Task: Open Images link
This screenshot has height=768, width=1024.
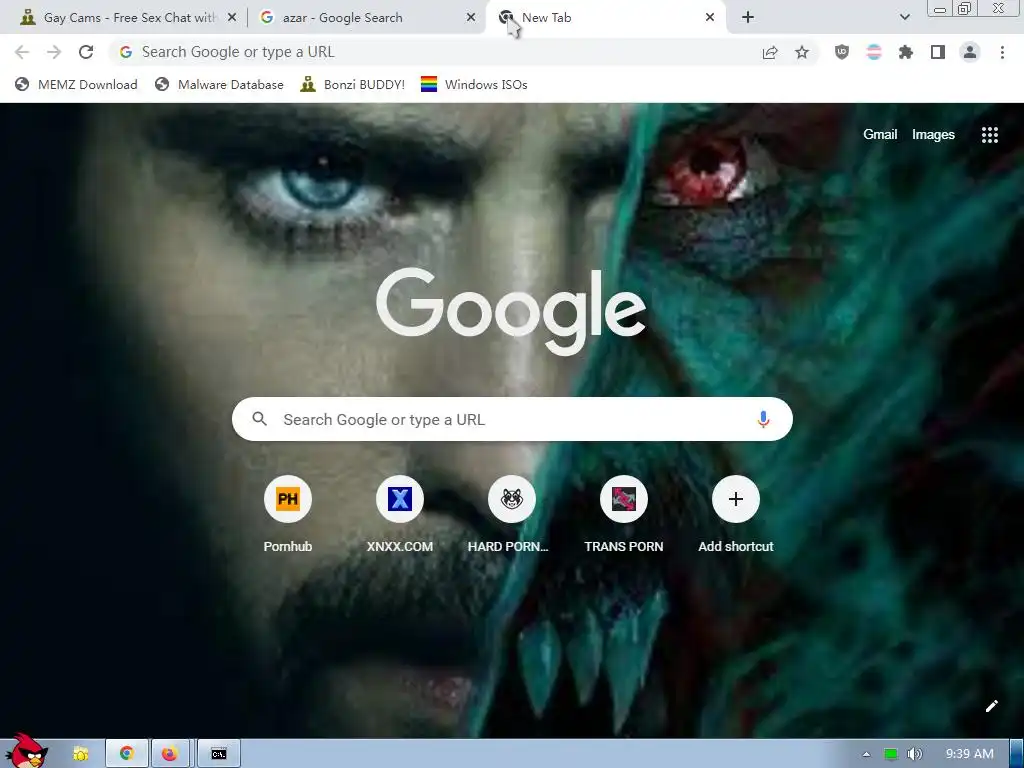Action: coord(933,135)
